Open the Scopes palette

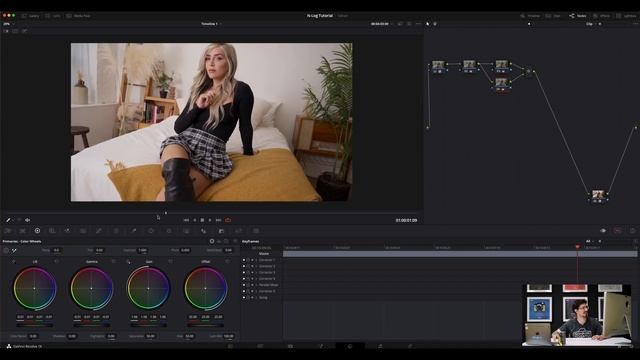618,231
